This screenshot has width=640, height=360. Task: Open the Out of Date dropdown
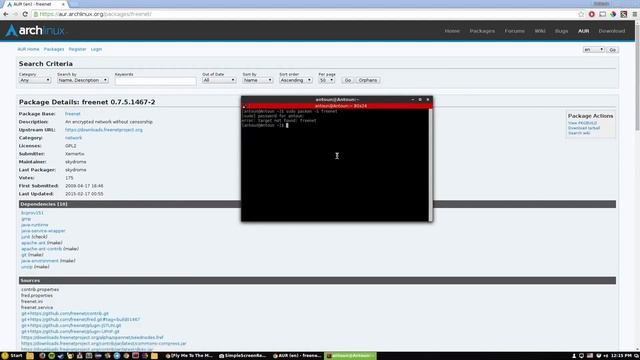coord(219,80)
